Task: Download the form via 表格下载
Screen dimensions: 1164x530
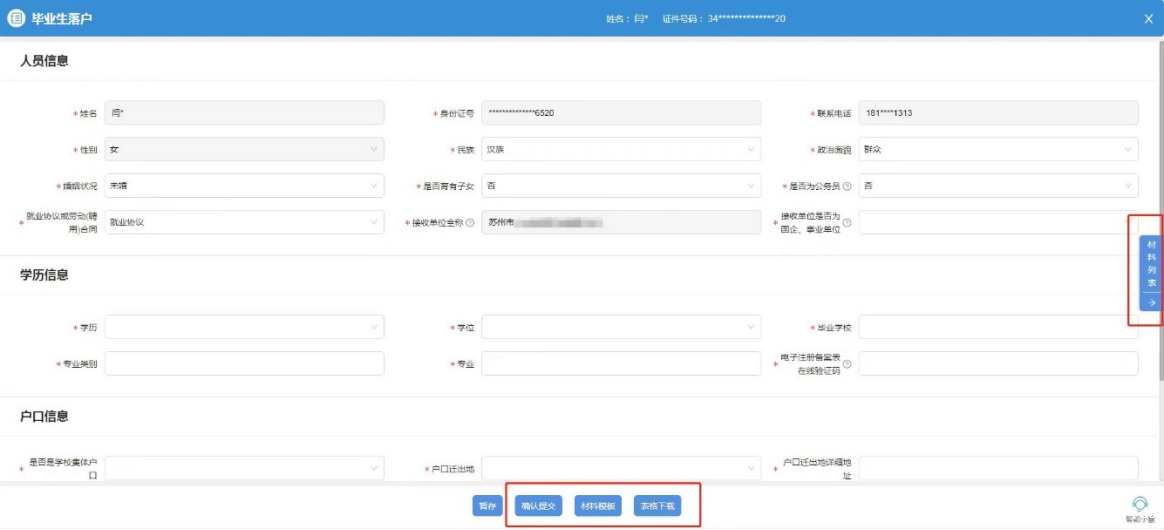Action: click(657, 506)
